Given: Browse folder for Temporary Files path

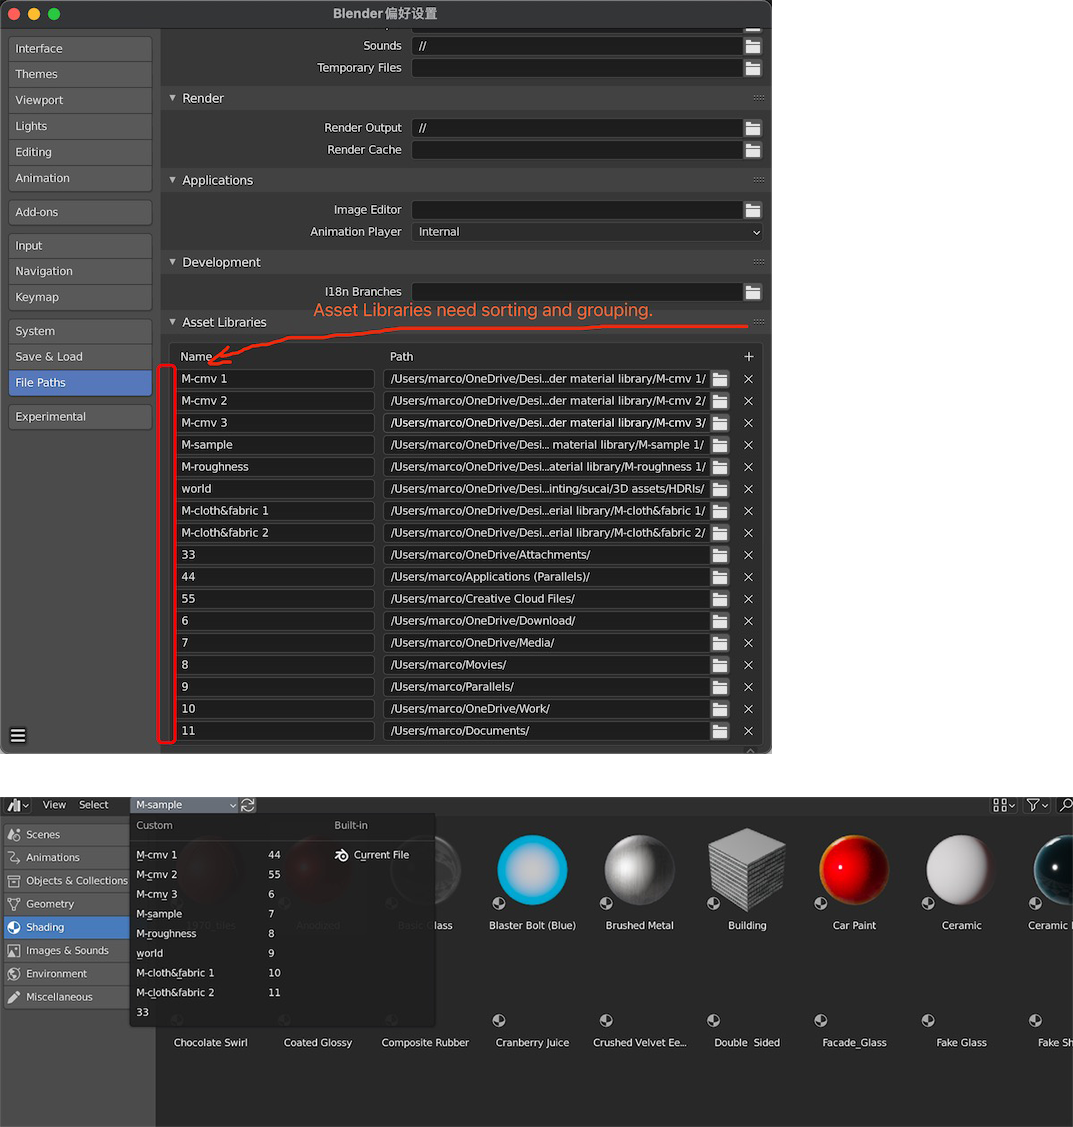Looking at the screenshot, I should [x=752, y=68].
